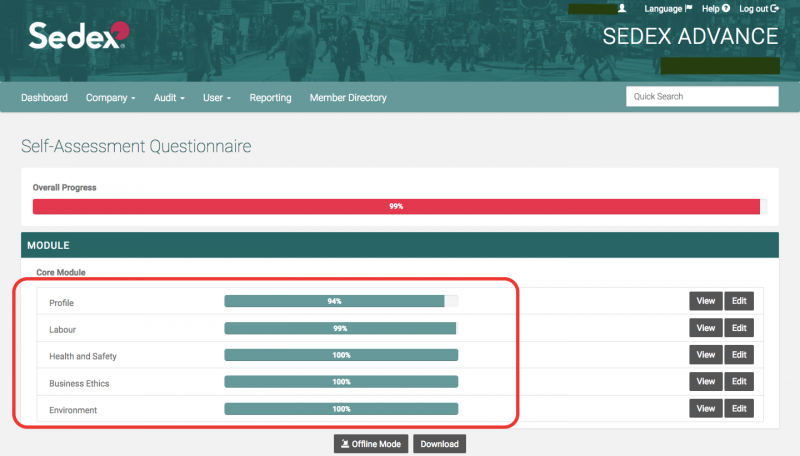The width and height of the screenshot is (800, 456).
Task: Expand the Company dropdown menu
Action: coord(110,98)
